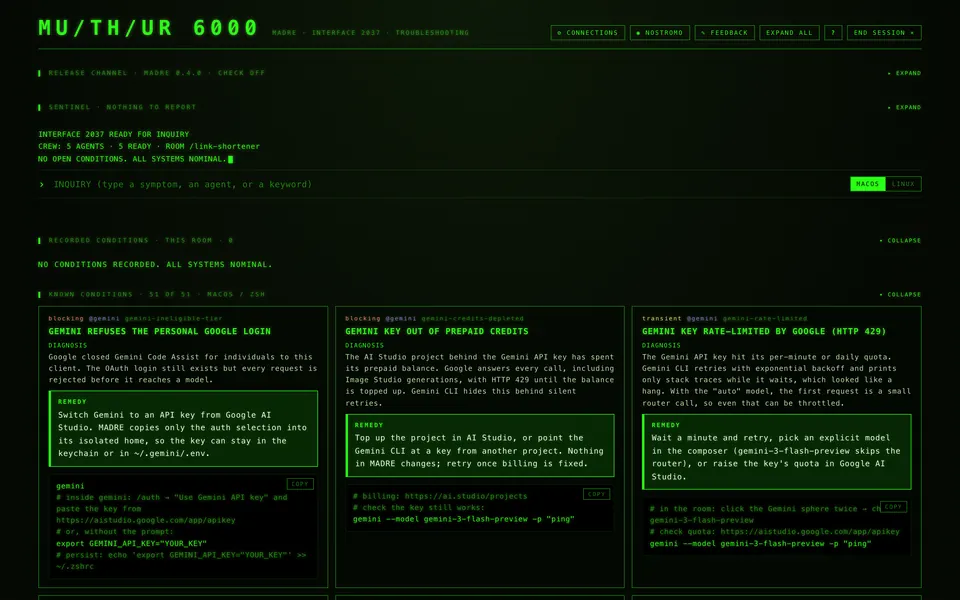Click the 'No conditions recorded' status line
Image resolution: width=960 pixels, height=600 pixels.
coord(155,264)
